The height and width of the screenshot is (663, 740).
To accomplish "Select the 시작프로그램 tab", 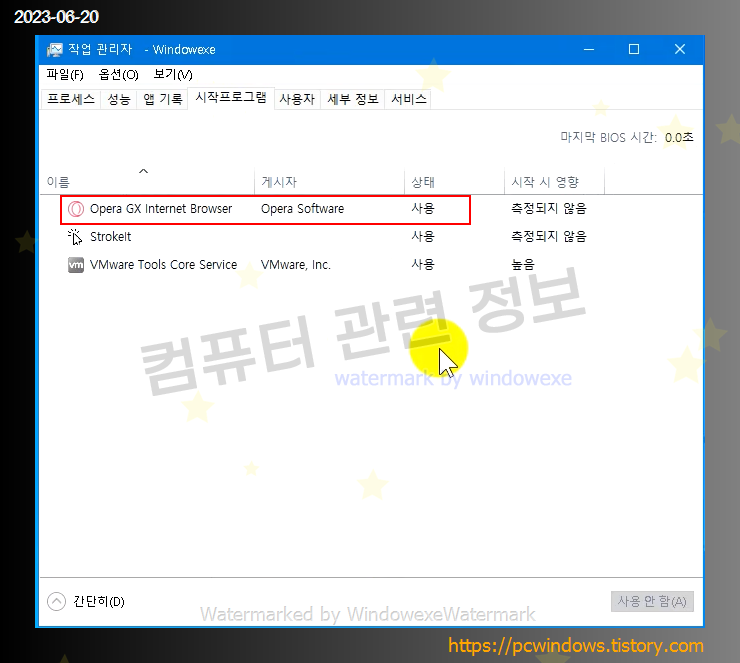I will point(231,98).
